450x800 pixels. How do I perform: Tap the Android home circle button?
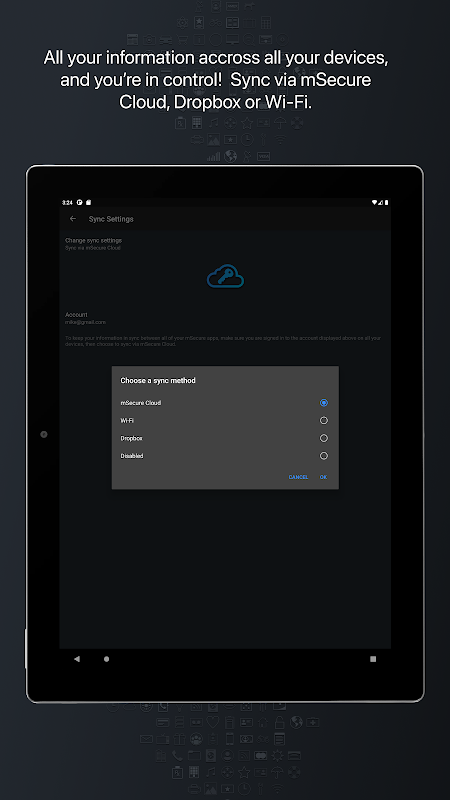click(106, 659)
